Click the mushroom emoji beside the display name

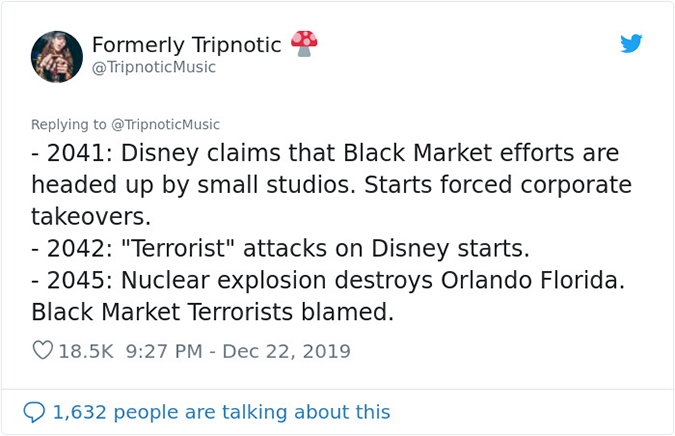coord(304,43)
